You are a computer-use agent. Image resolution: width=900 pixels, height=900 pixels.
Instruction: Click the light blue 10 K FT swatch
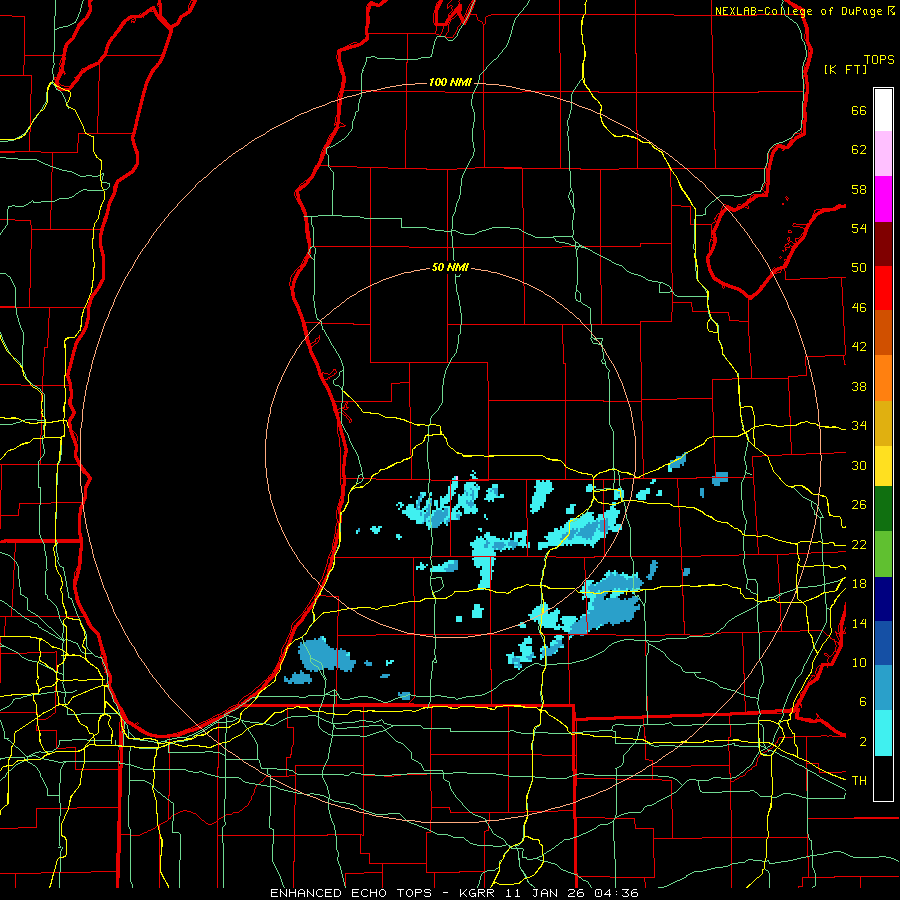point(883,688)
